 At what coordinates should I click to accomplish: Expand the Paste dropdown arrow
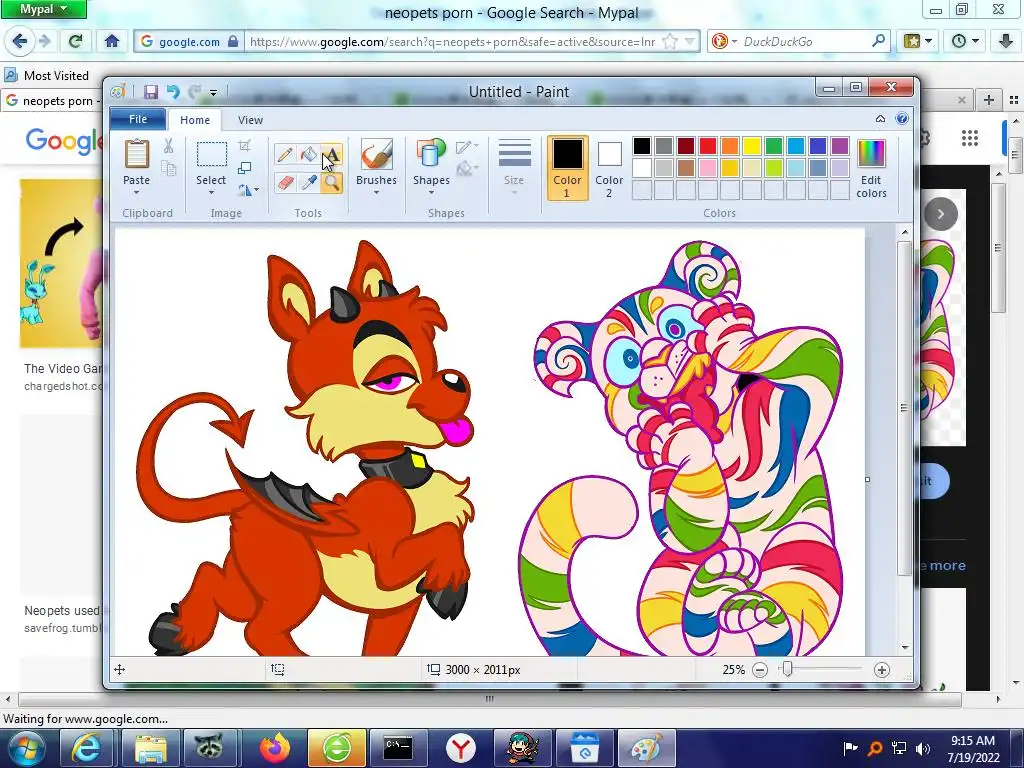(136, 193)
